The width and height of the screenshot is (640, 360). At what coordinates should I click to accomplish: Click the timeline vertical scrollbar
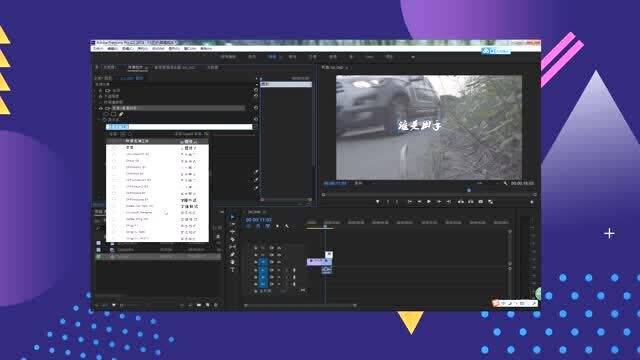tap(509, 250)
